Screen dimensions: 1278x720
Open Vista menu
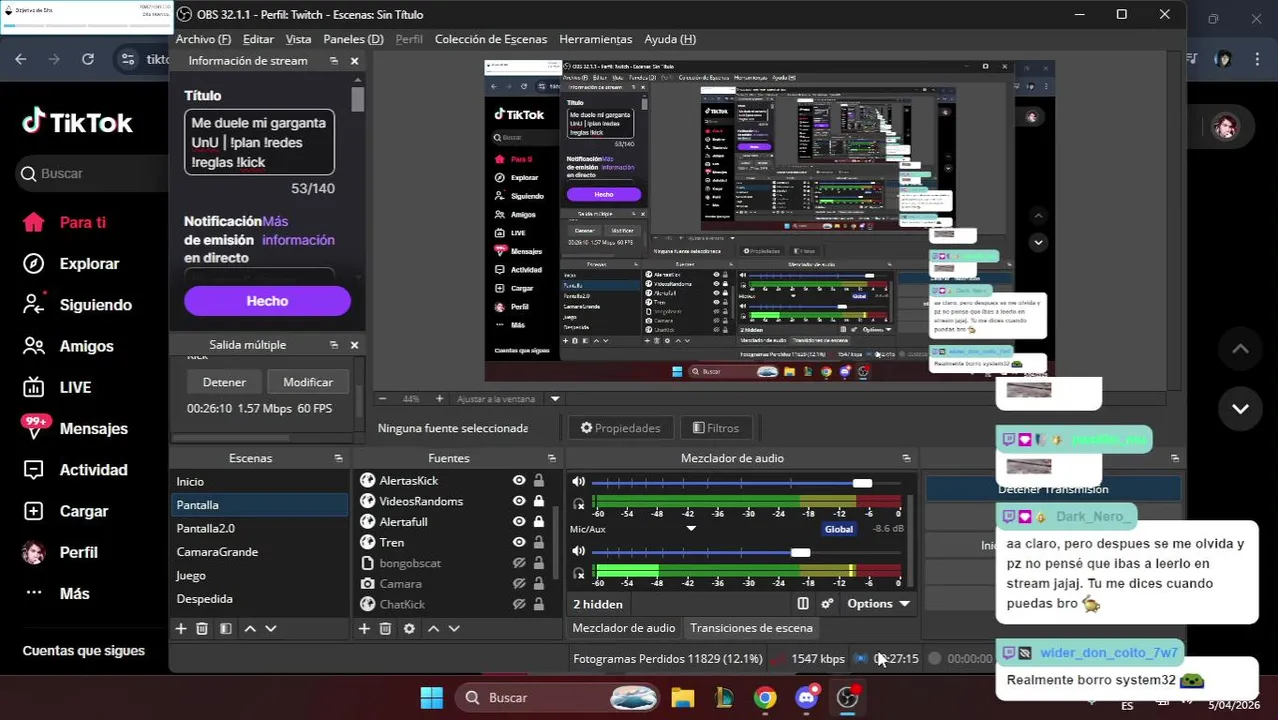298,39
